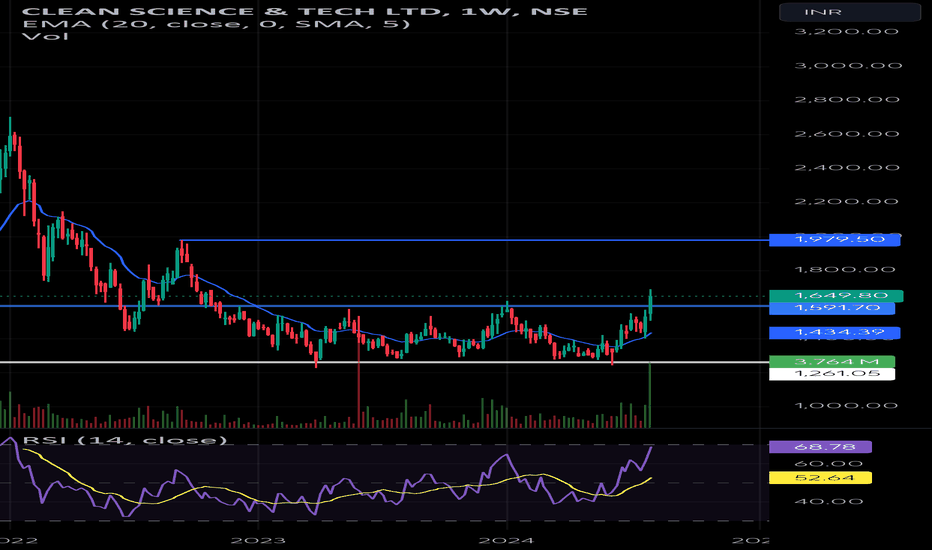Click the 1,000.00 price axis label

click(845, 406)
